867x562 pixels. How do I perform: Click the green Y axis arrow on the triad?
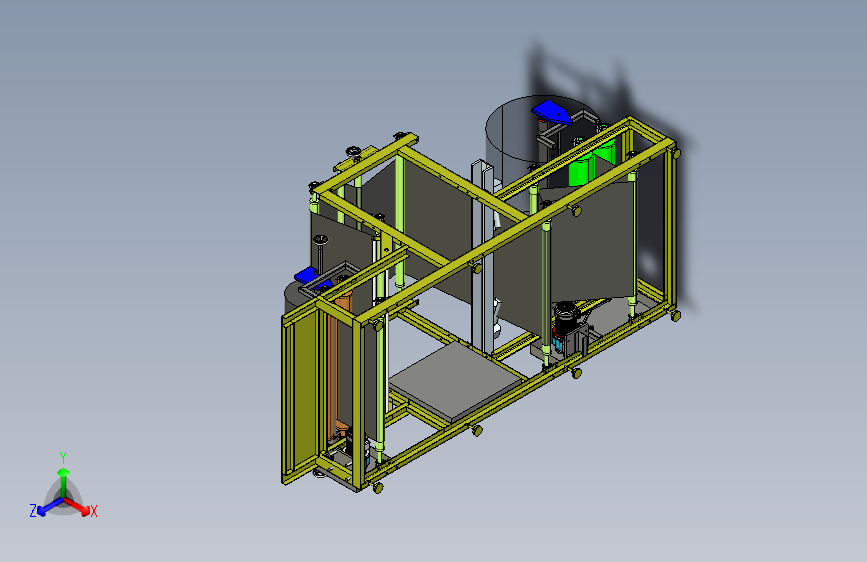tap(64, 482)
